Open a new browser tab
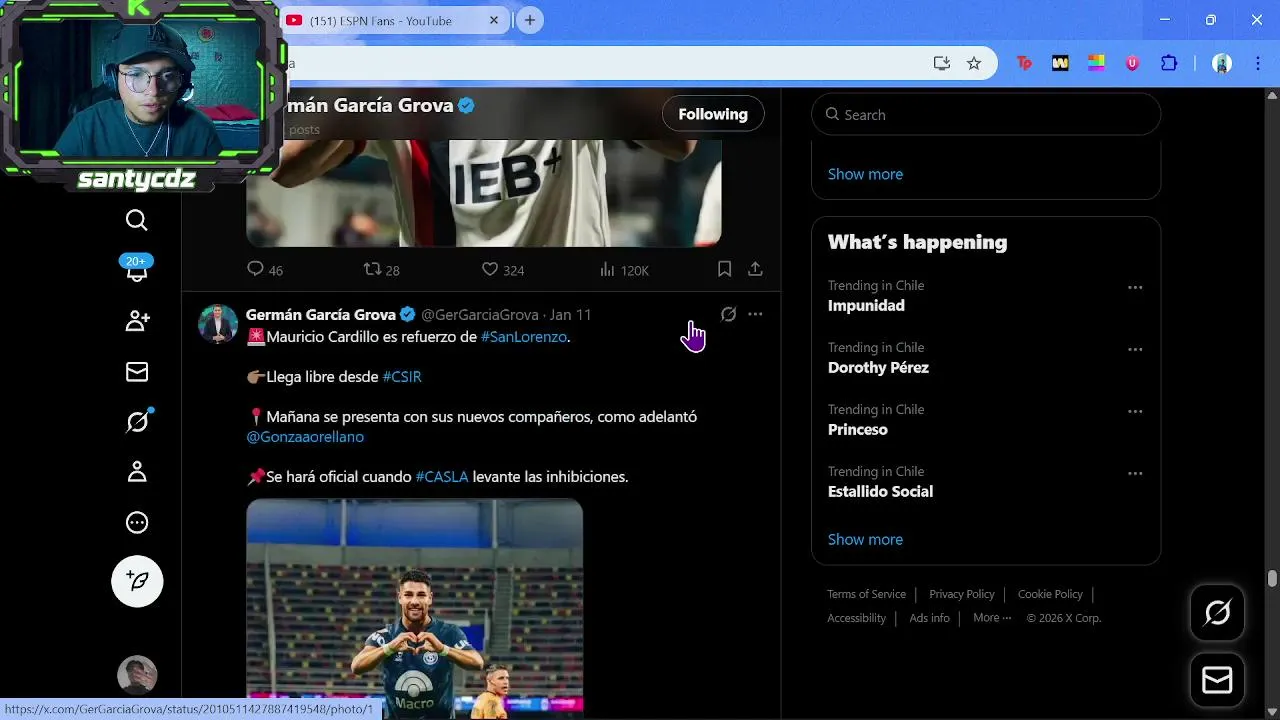Screen dimensions: 1280x720 [x=530, y=20]
